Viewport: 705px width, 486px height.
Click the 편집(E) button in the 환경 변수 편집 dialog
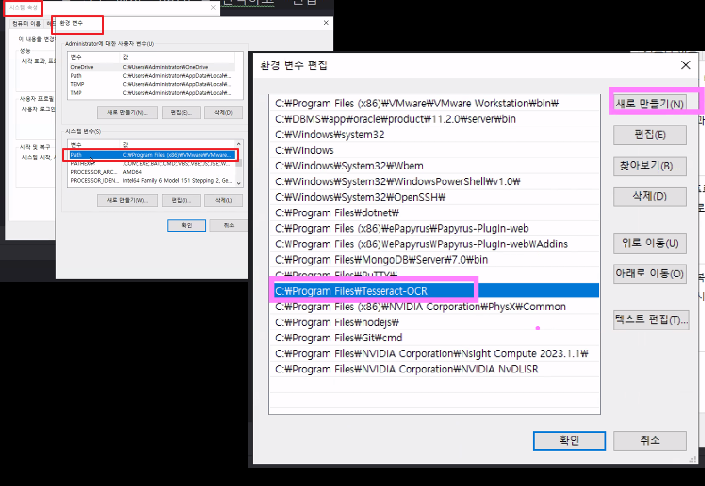pyautogui.click(x=650, y=134)
